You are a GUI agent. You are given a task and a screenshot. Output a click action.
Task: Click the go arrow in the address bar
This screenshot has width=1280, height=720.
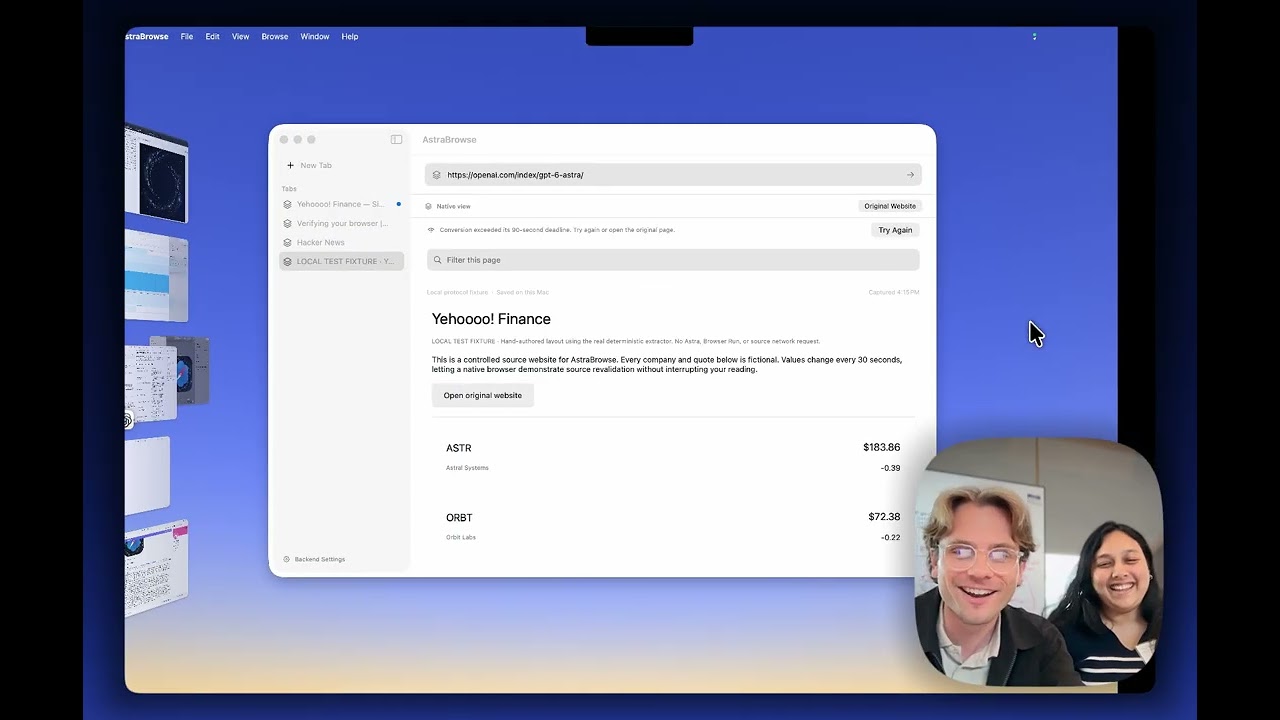tap(910, 175)
